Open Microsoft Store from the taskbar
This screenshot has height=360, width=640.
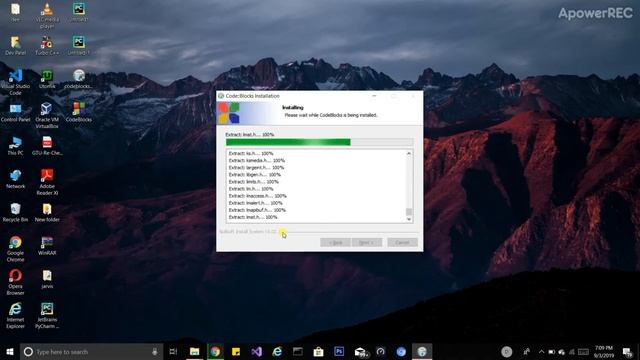(x=318, y=351)
